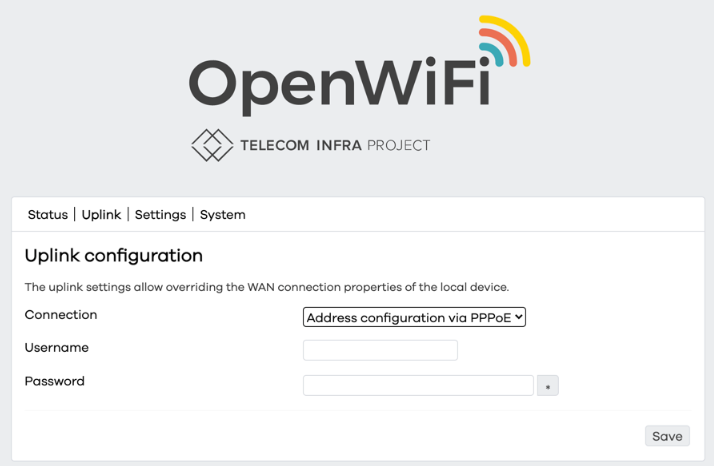Switch to the Uplink tab
Image resolution: width=714 pixels, height=466 pixels.
[101, 215]
